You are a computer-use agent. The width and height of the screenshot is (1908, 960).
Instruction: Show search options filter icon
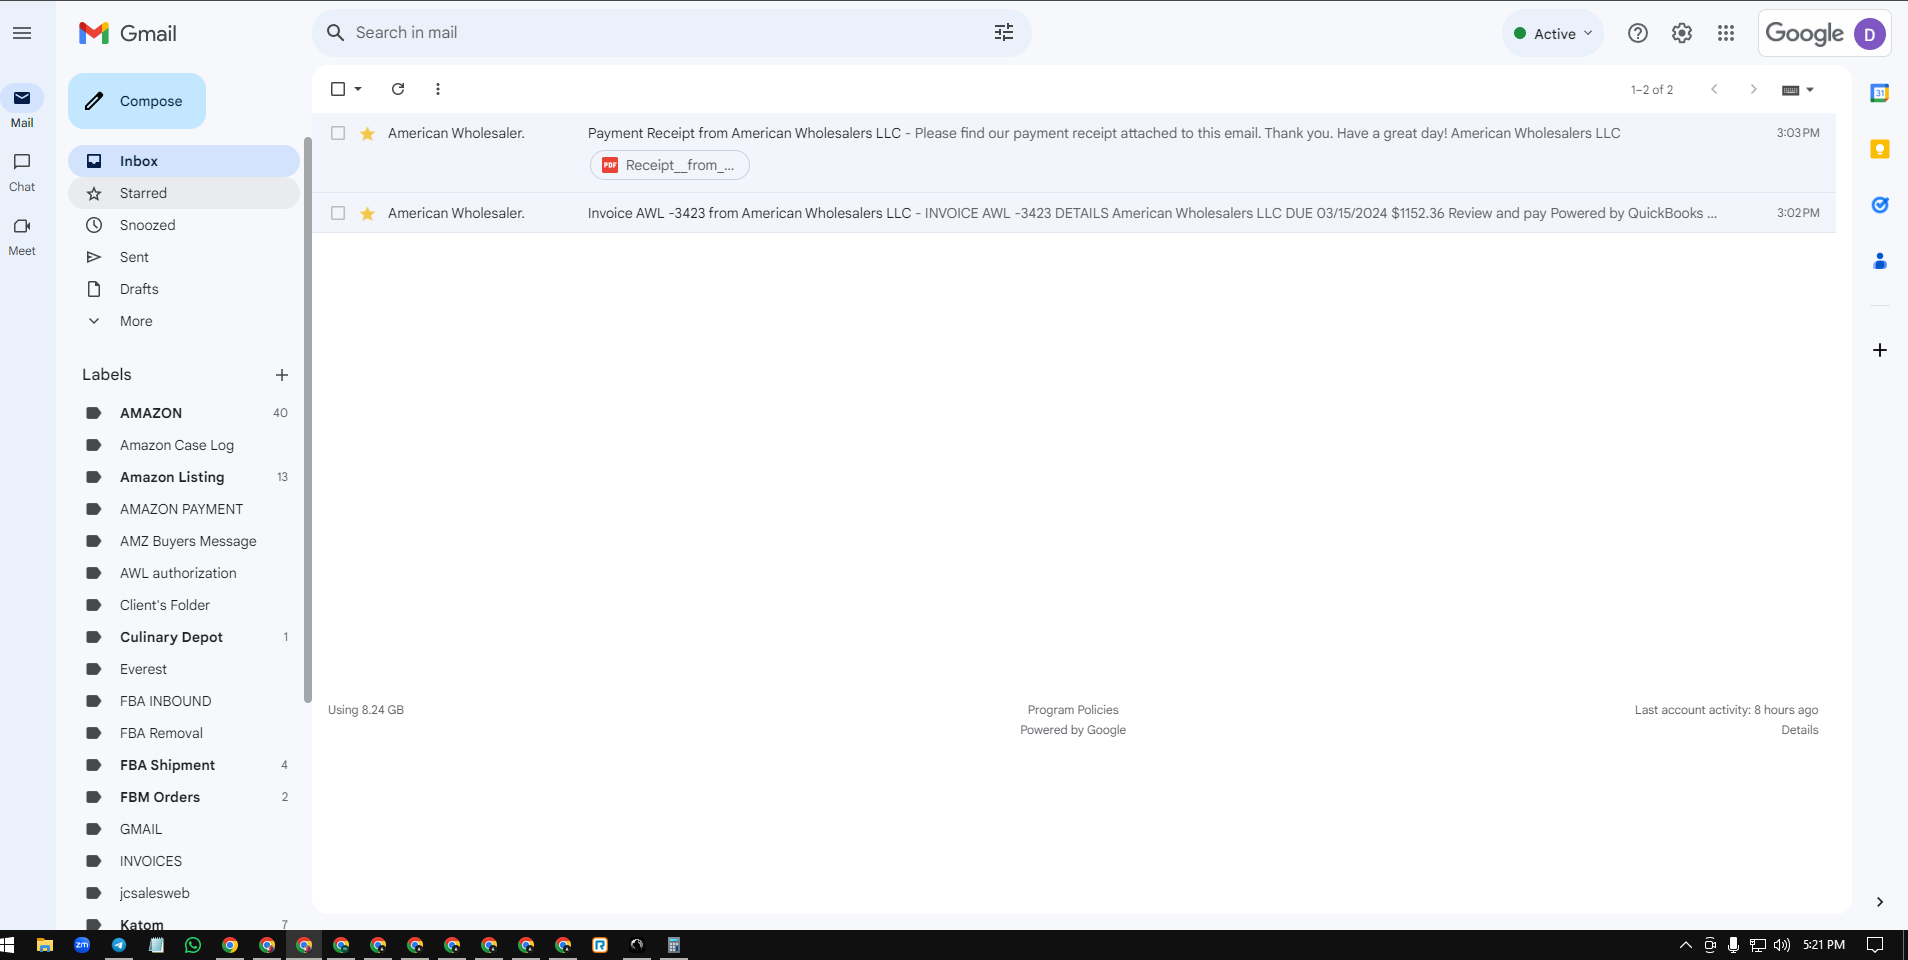tap(1004, 33)
